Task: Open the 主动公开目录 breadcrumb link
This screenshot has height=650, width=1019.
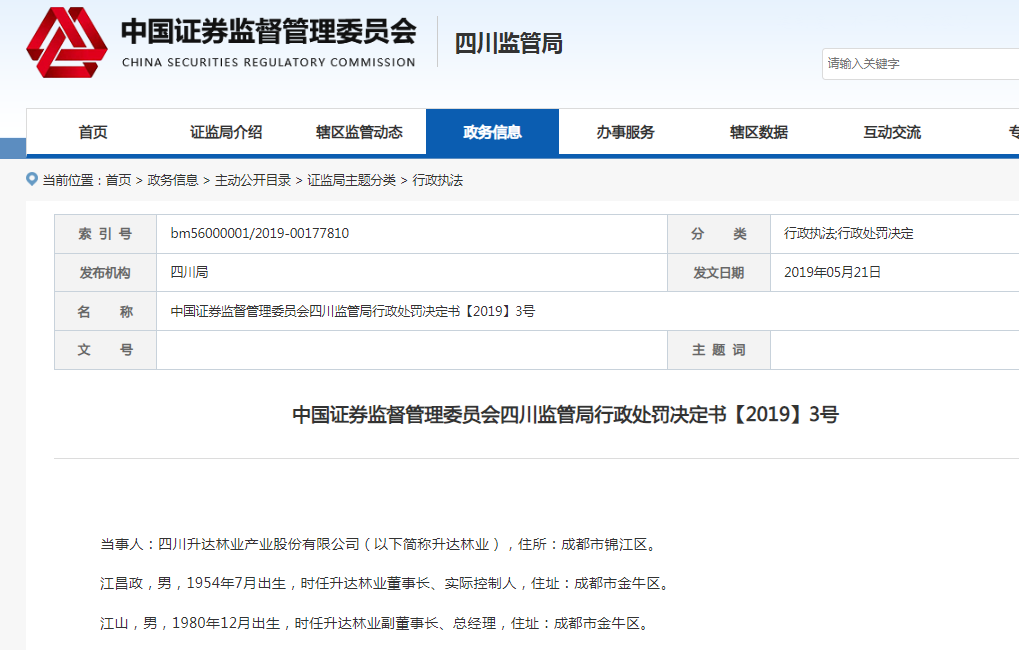Action: click(253, 180)
